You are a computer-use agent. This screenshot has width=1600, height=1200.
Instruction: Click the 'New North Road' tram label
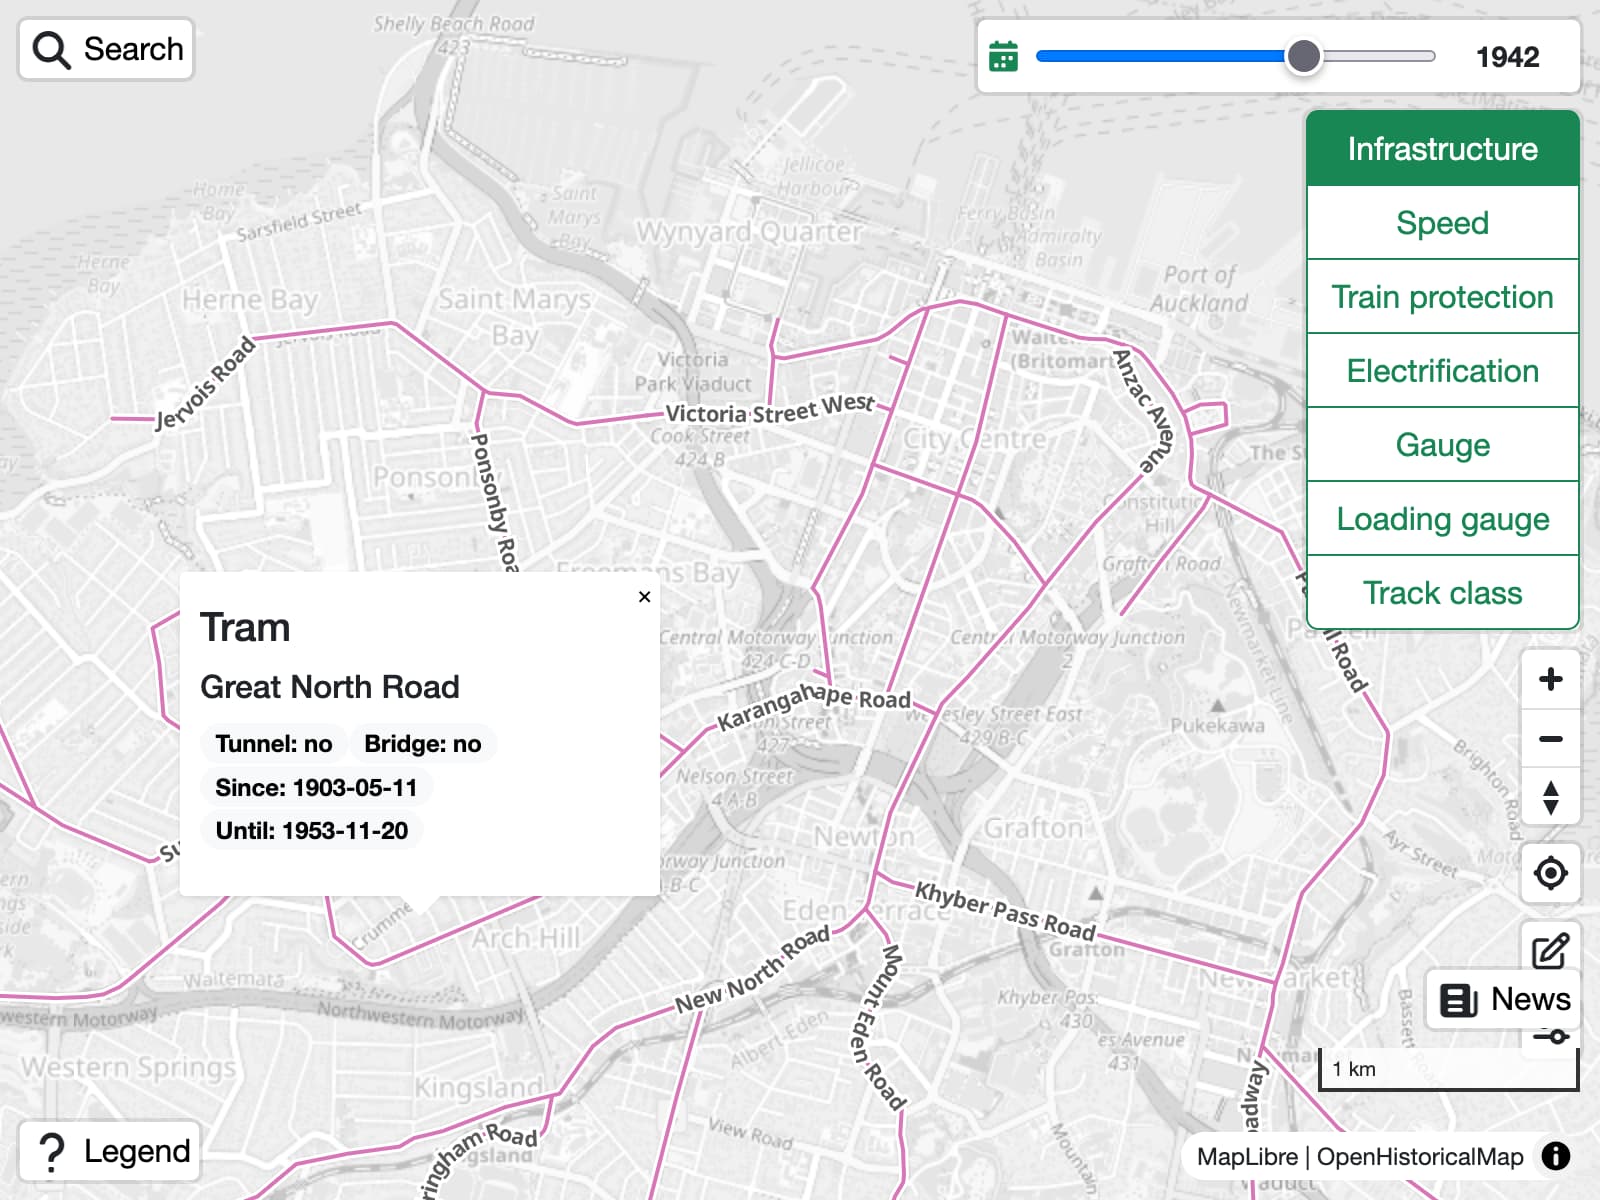pyautogui.click(x=752, y=970)
